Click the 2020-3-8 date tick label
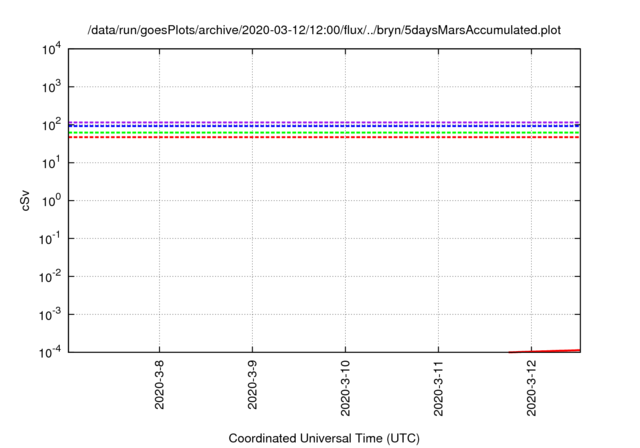The width and height of the screenshot is (640, 448). [159, 384]
